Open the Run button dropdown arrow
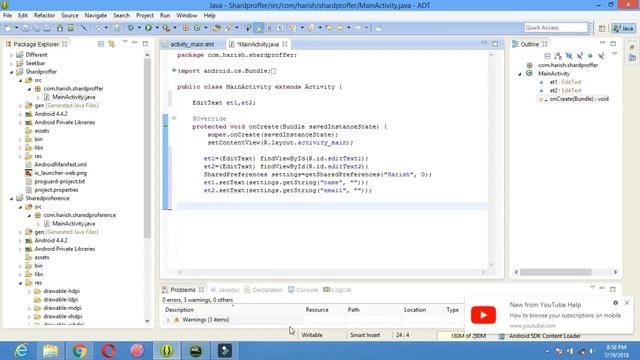The width and height of the screenshot is (640, 360). click(x=157, y=28)
